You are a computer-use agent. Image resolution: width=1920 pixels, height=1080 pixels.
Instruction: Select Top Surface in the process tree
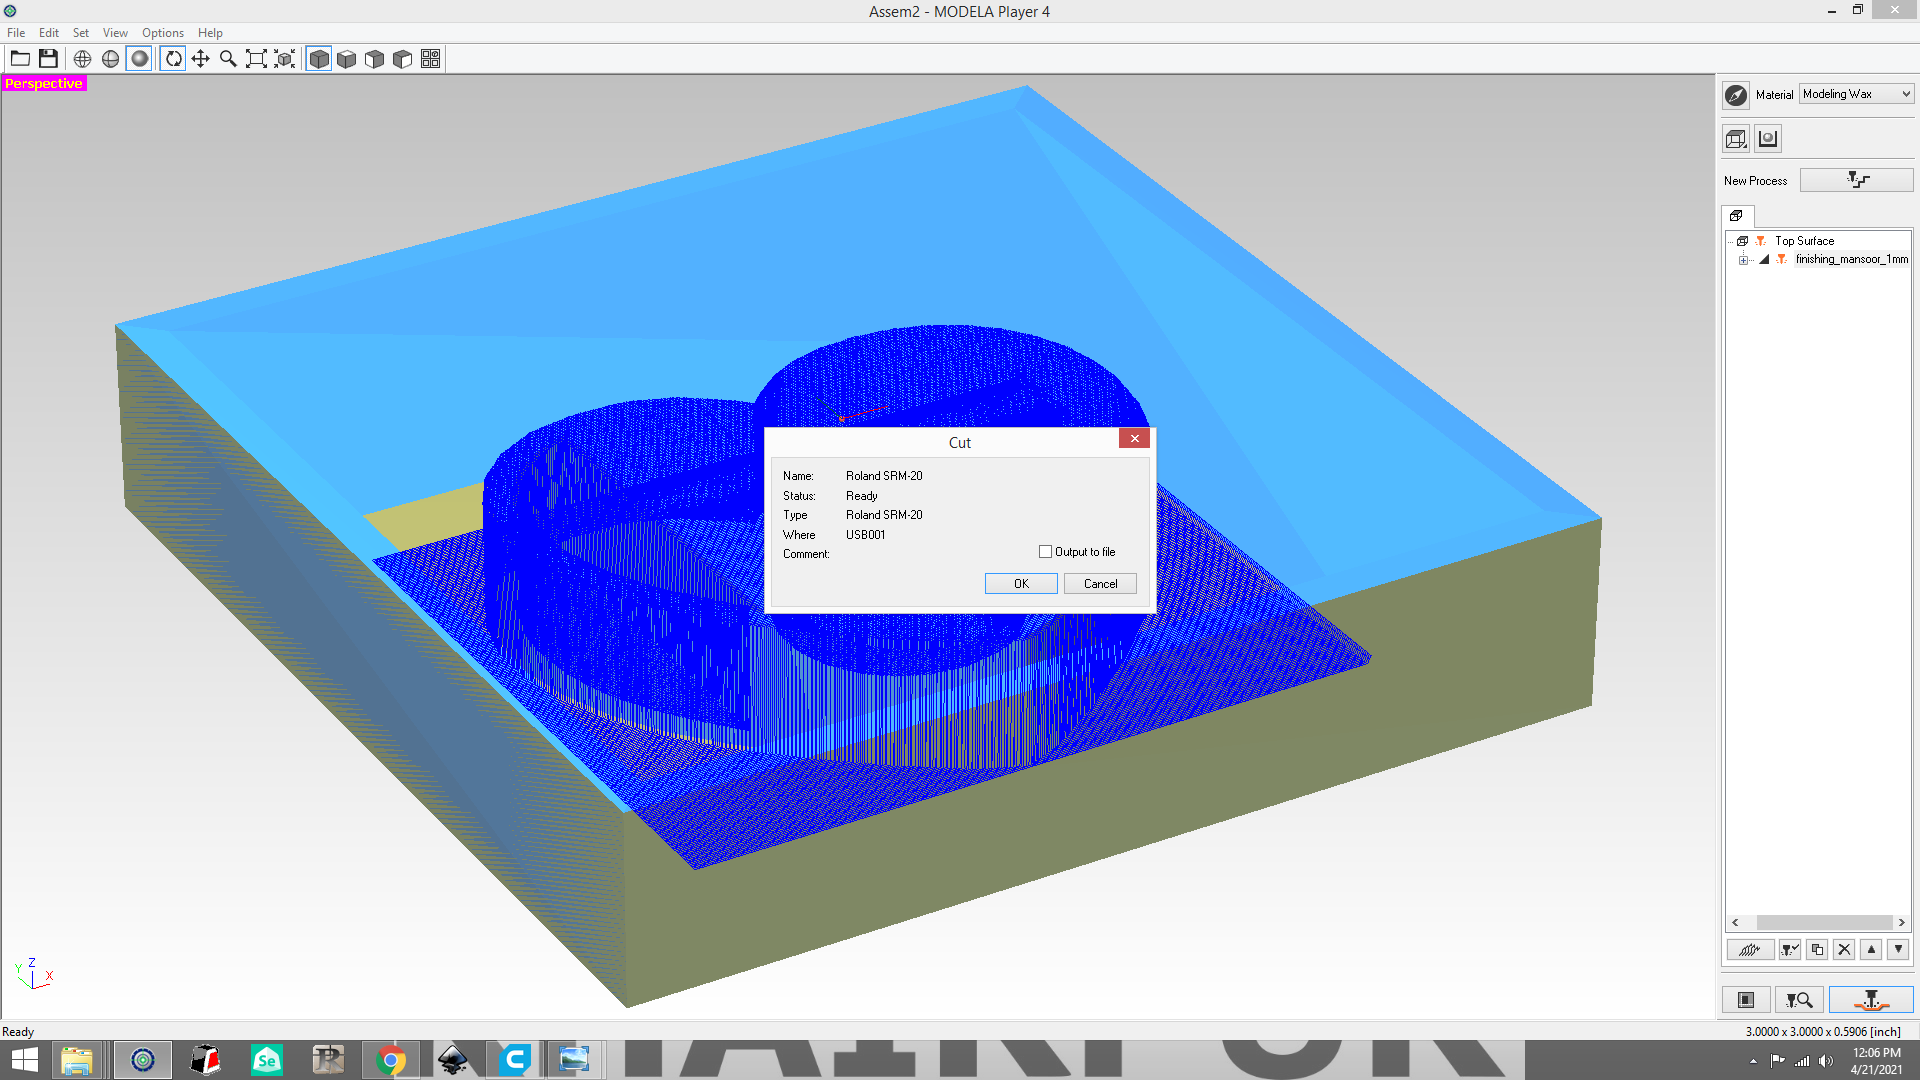tap(1805, 241)
